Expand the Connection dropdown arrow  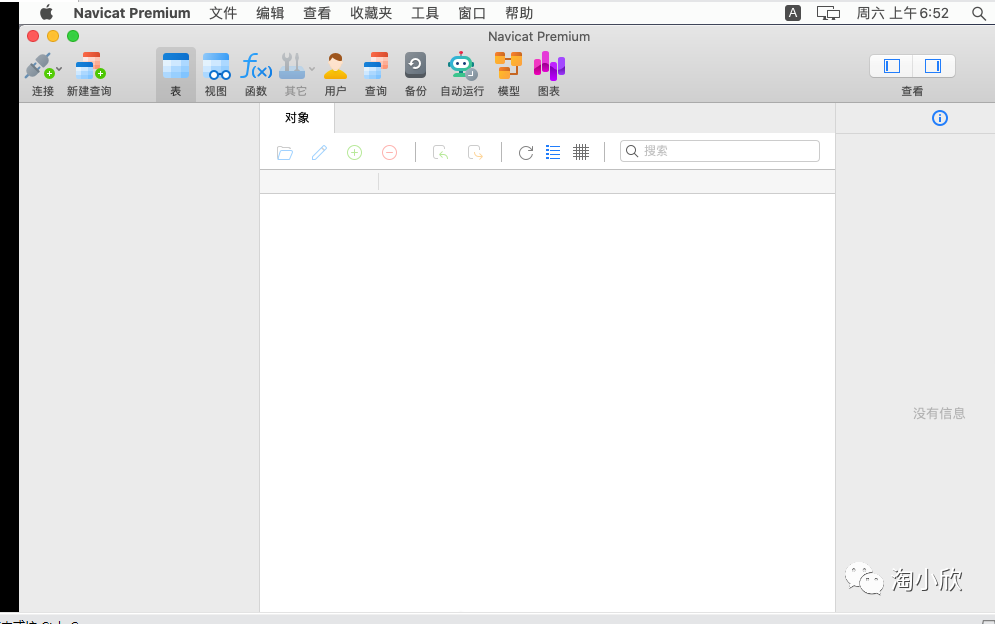click(59, 69)
